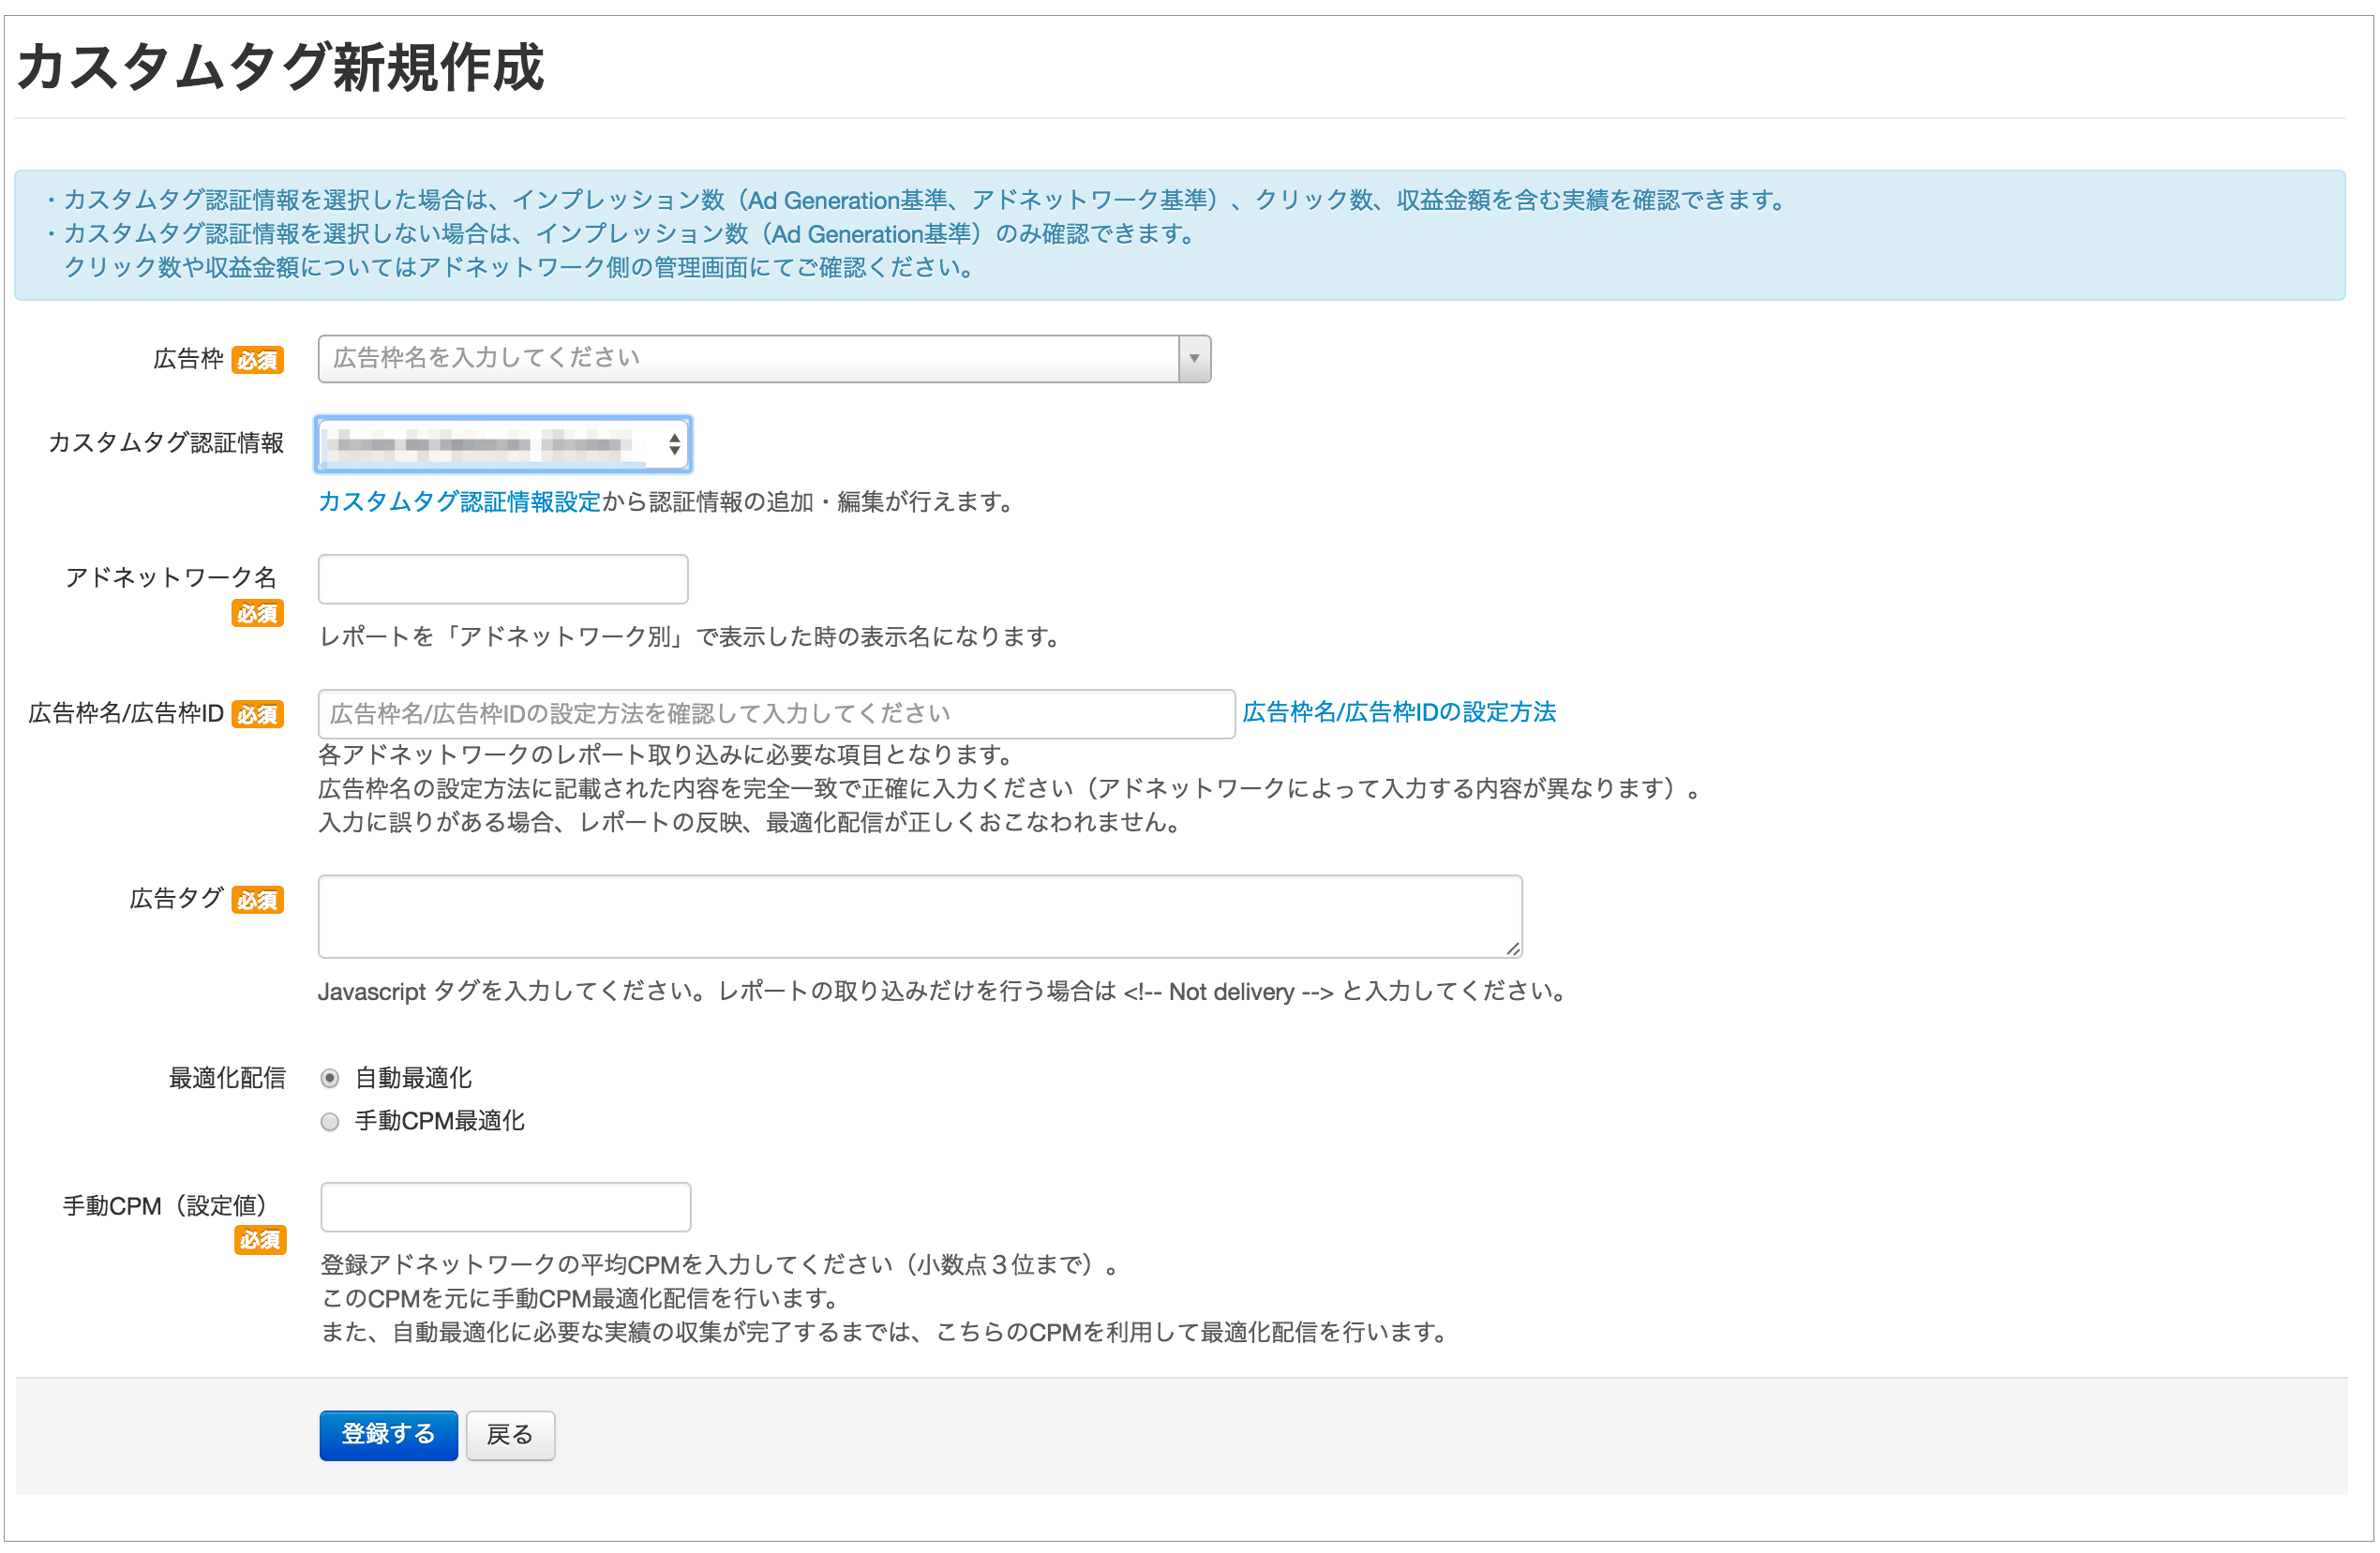Click the 手動CPM最適化 label text

439,1121
